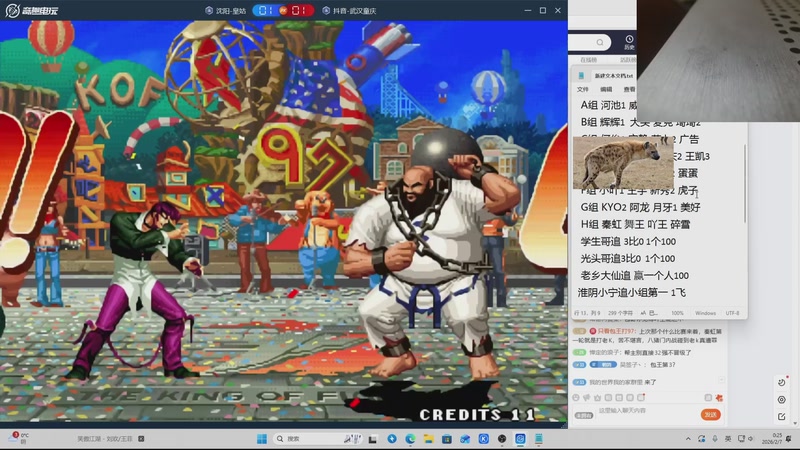Open the emoji picker in chat toolbar
The image size is (800, 450).
tap(576, 397)
